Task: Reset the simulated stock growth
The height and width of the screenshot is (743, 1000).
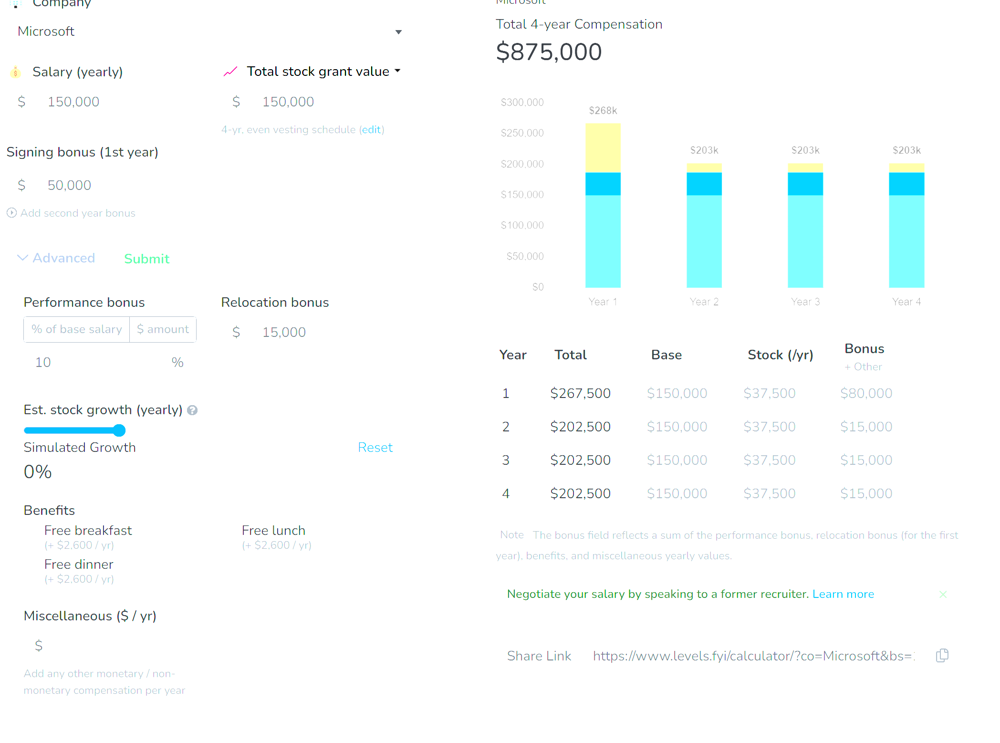Action: click(x=375, y=447)
